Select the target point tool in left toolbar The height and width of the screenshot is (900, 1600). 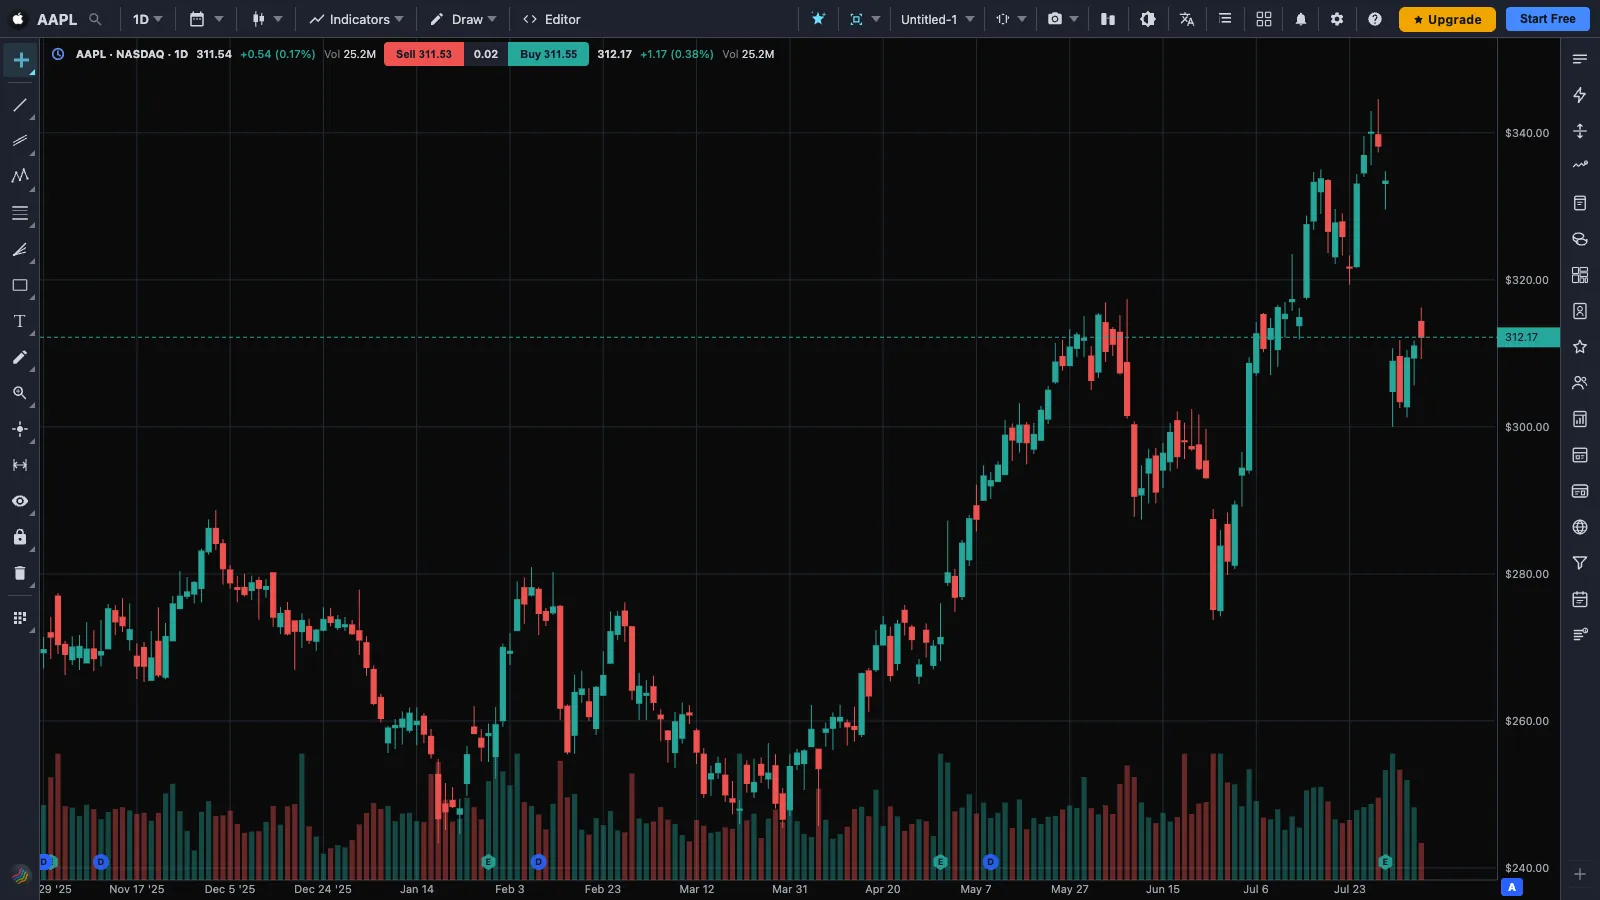(19, 429)
